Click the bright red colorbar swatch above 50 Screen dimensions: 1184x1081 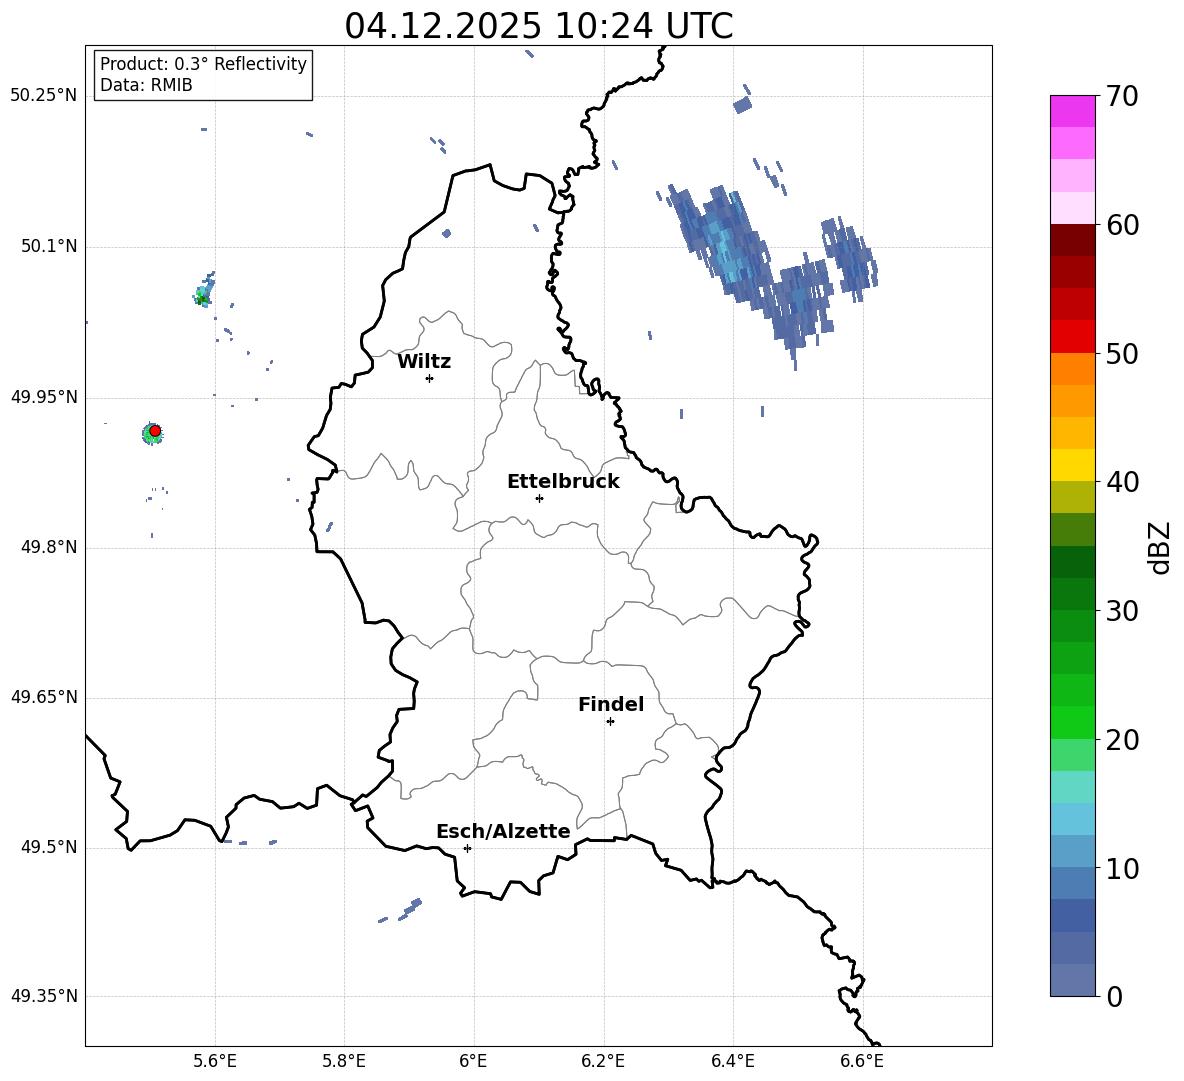(1073, 337)
